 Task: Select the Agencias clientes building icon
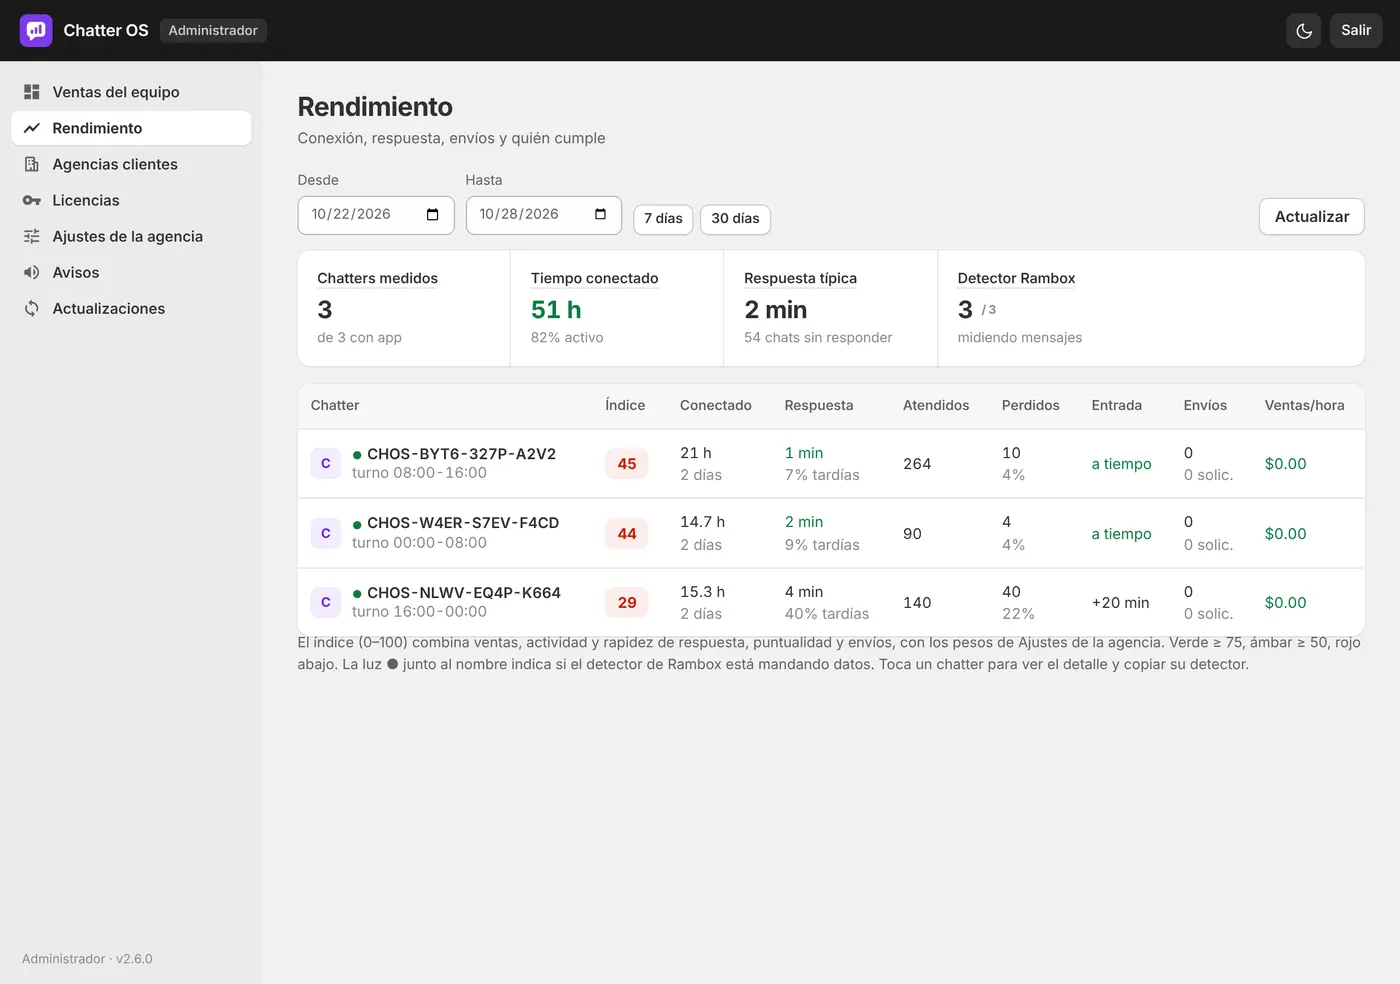pyautogui.click(x=32, y=164)
